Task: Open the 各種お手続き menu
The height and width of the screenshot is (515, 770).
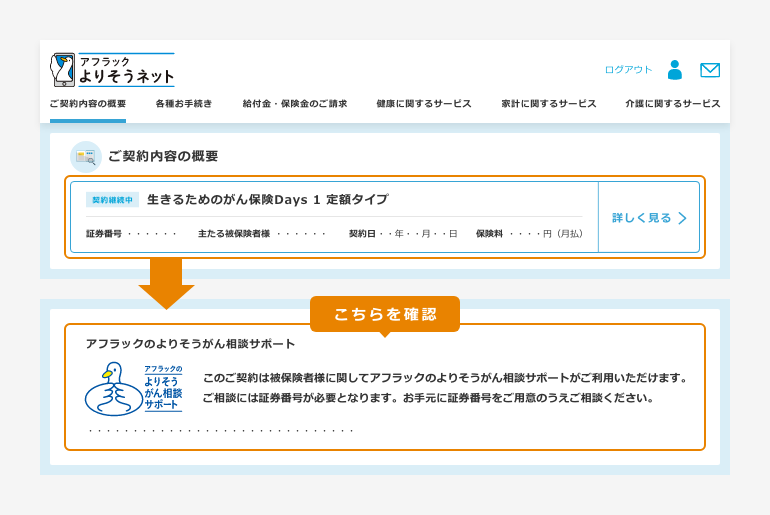Action: click(184, 104)
